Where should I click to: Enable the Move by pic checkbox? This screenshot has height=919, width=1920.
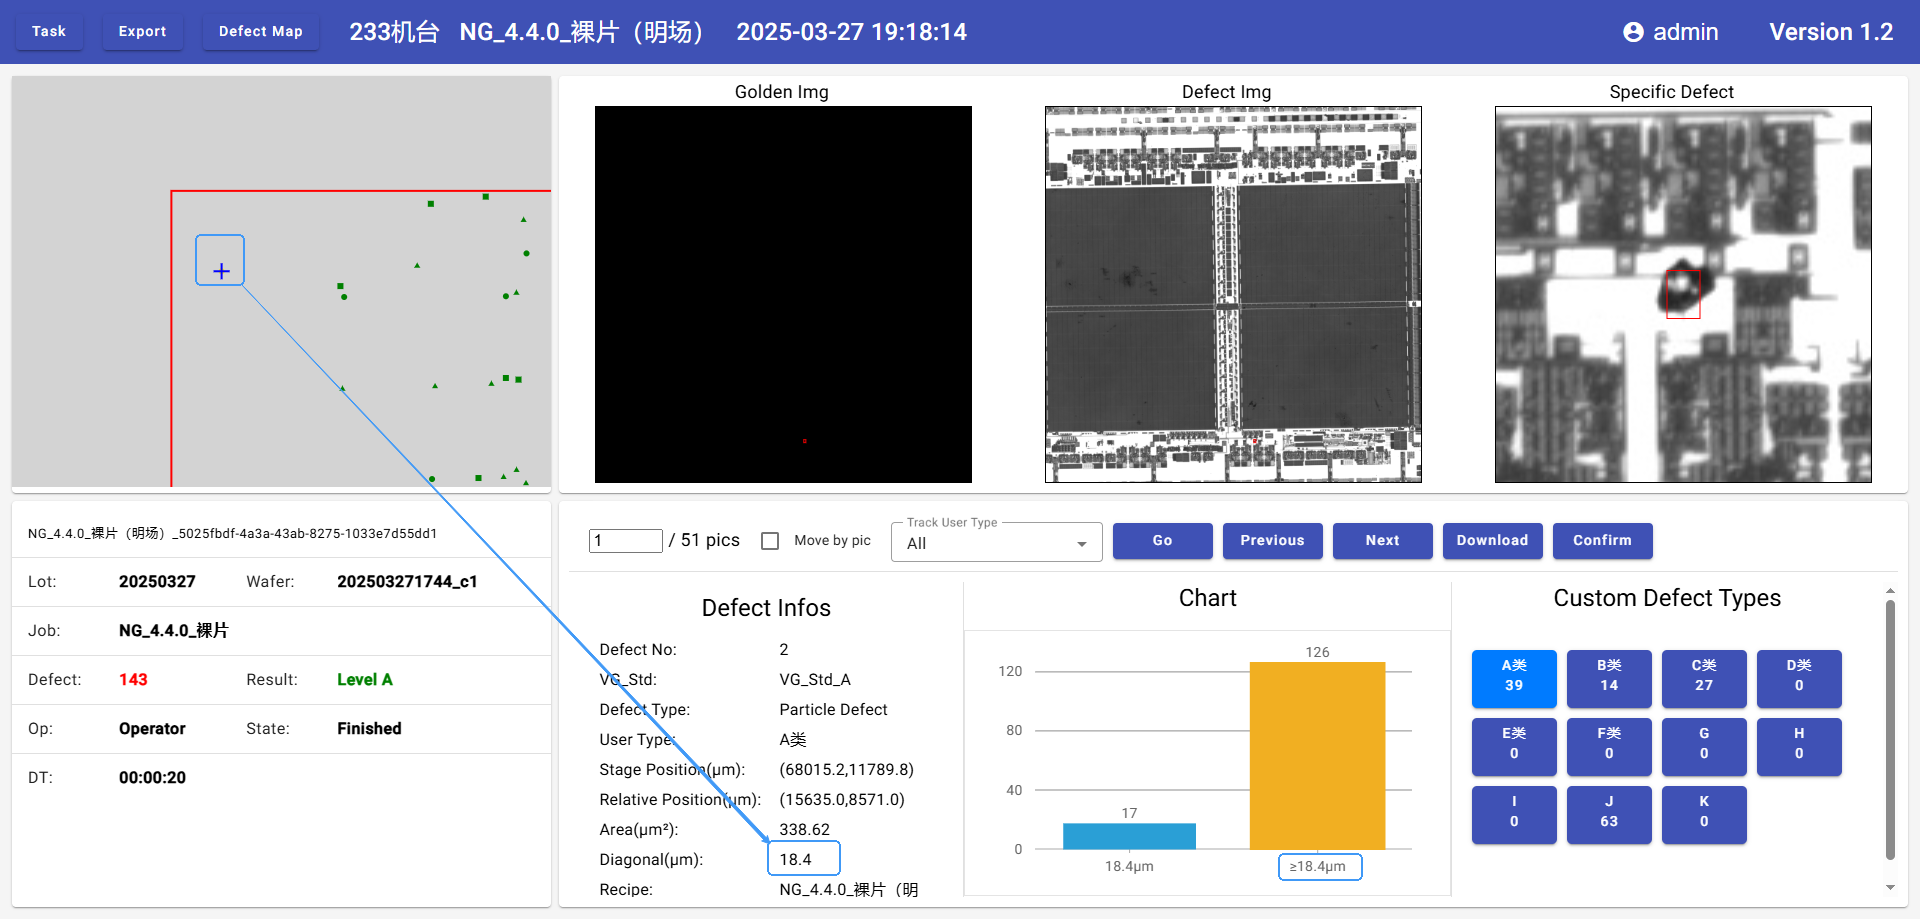[x=770, y=541]
